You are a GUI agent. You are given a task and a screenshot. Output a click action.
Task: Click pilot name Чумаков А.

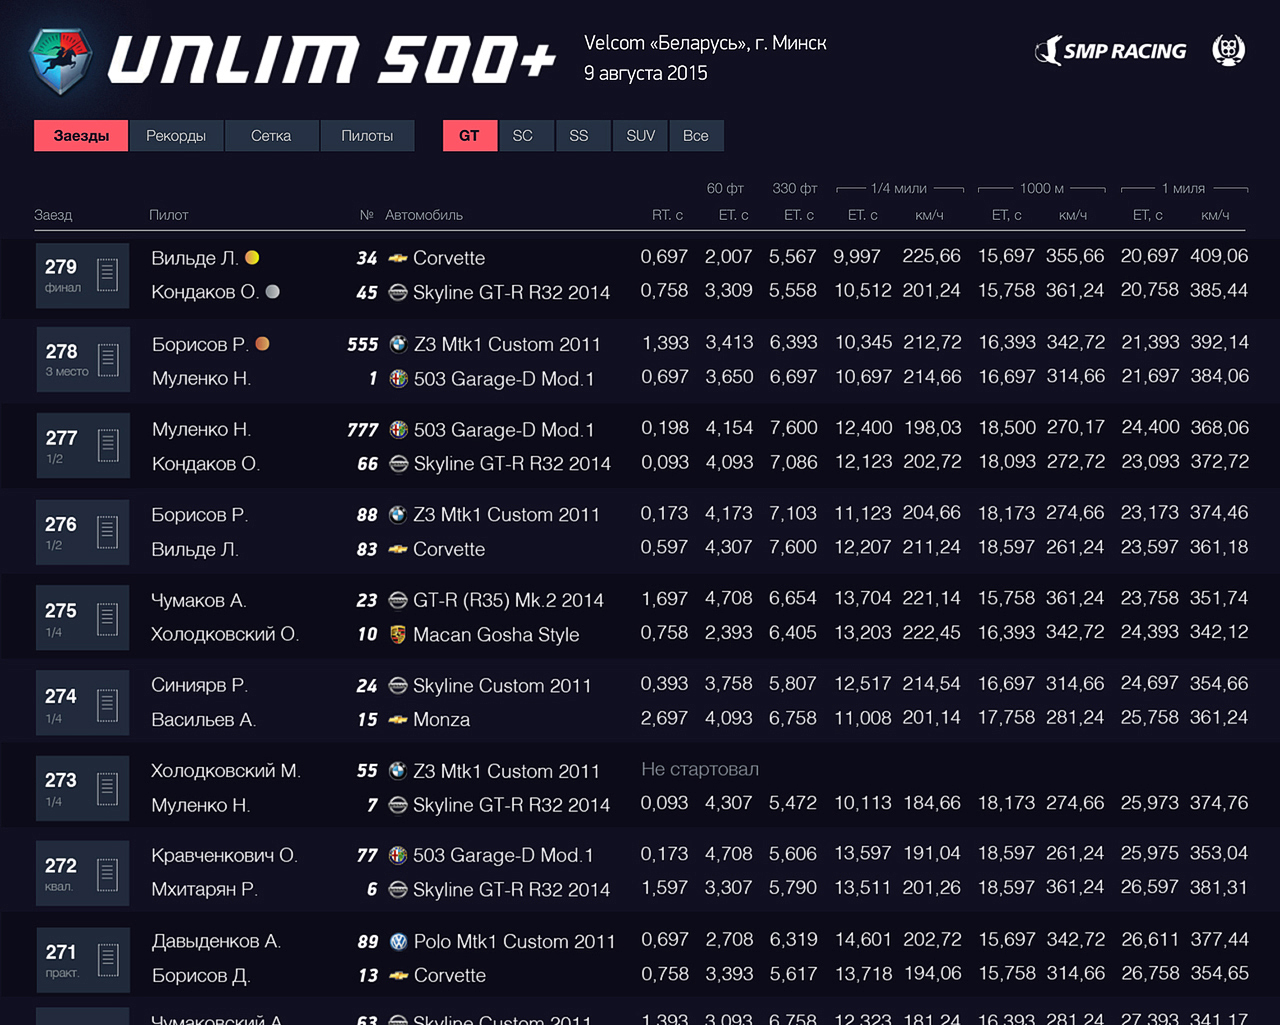pos(198,600)
